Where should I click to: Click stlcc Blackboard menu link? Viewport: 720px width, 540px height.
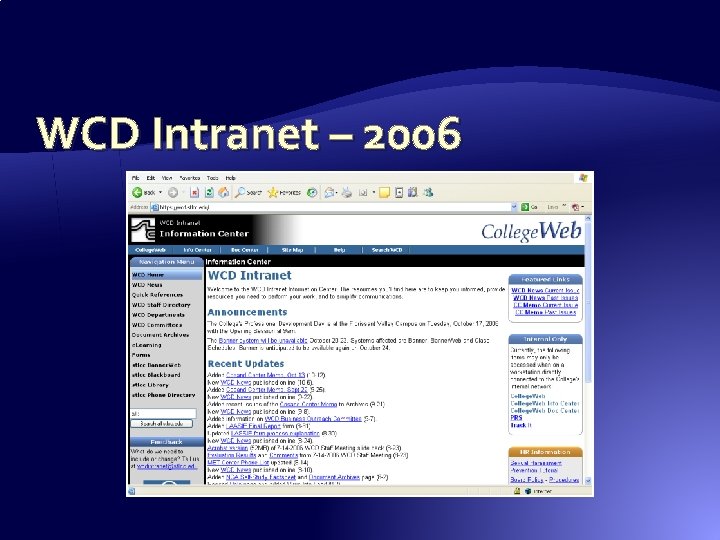point(156,375)
